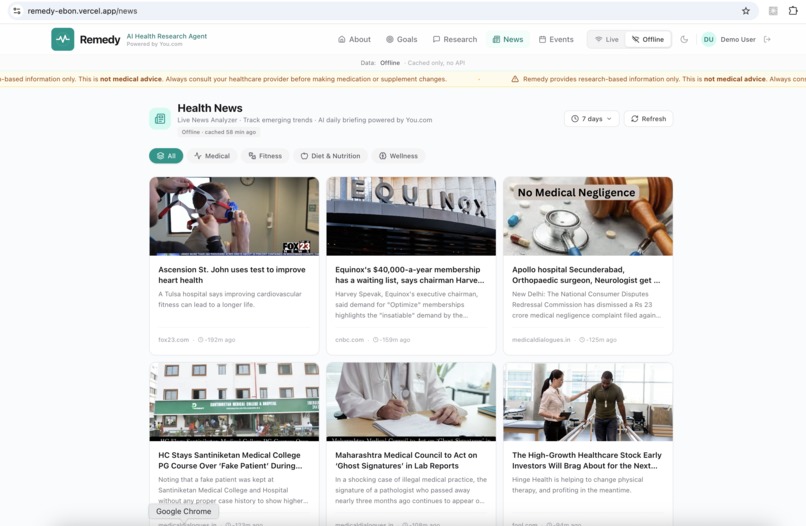Viewport: 806px width, 526px height.
Task: Select the News nav item
Action: [508, 39]
